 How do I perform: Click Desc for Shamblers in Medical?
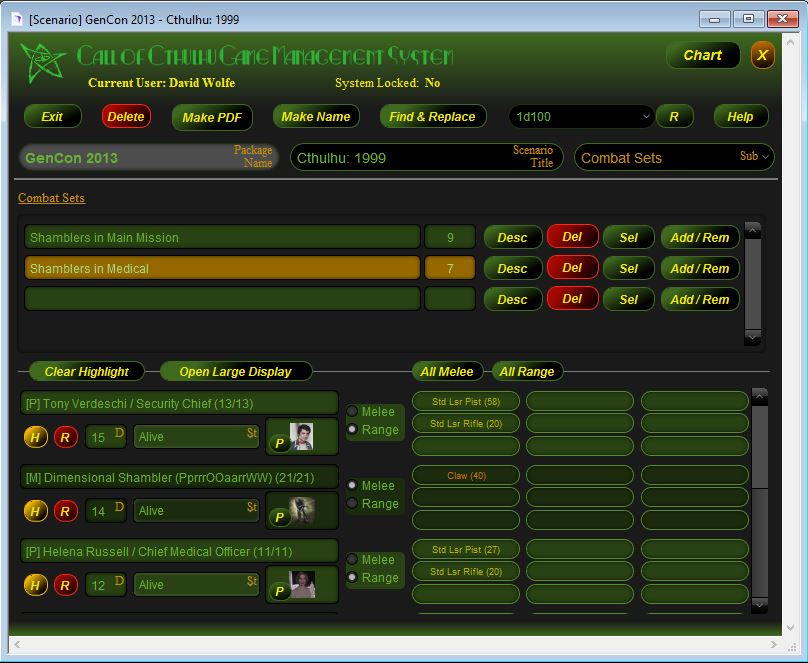click(513, 268)
